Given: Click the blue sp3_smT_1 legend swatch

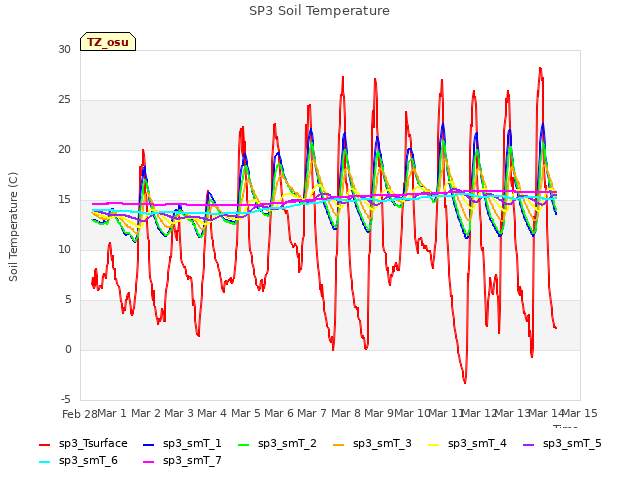Looking at the screenshot, I should point(149,444).
